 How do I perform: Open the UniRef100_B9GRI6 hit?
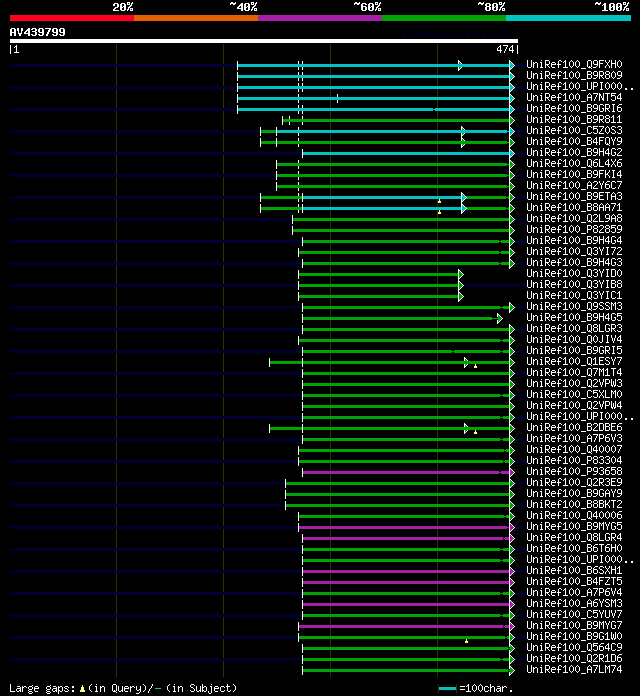[574, 108]
